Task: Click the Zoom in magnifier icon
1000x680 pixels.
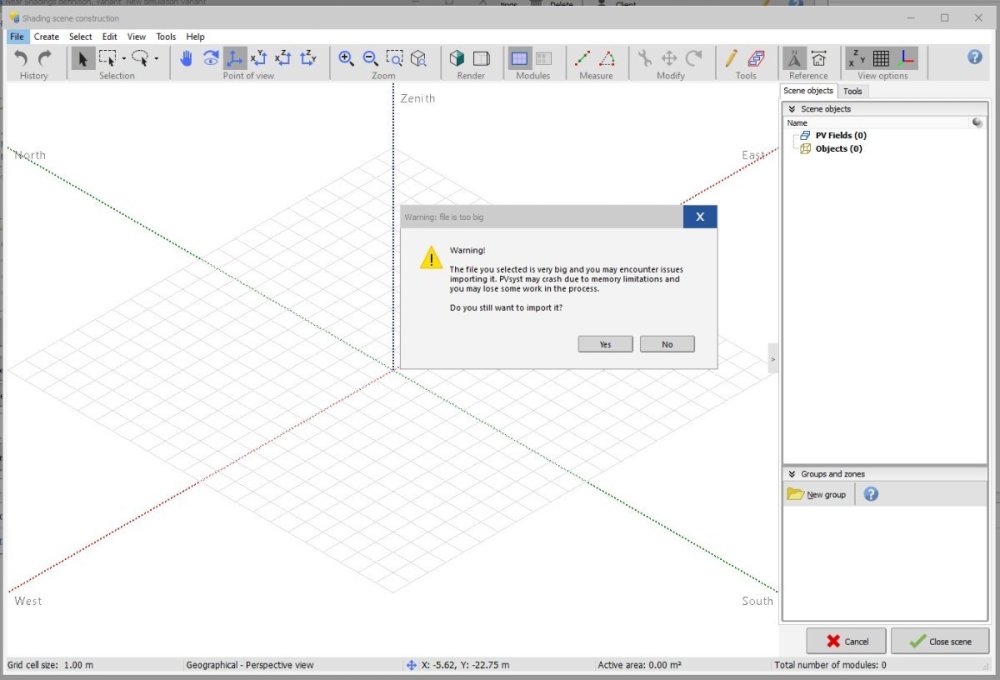Action: pyautogui.click(x=345, y=58)
